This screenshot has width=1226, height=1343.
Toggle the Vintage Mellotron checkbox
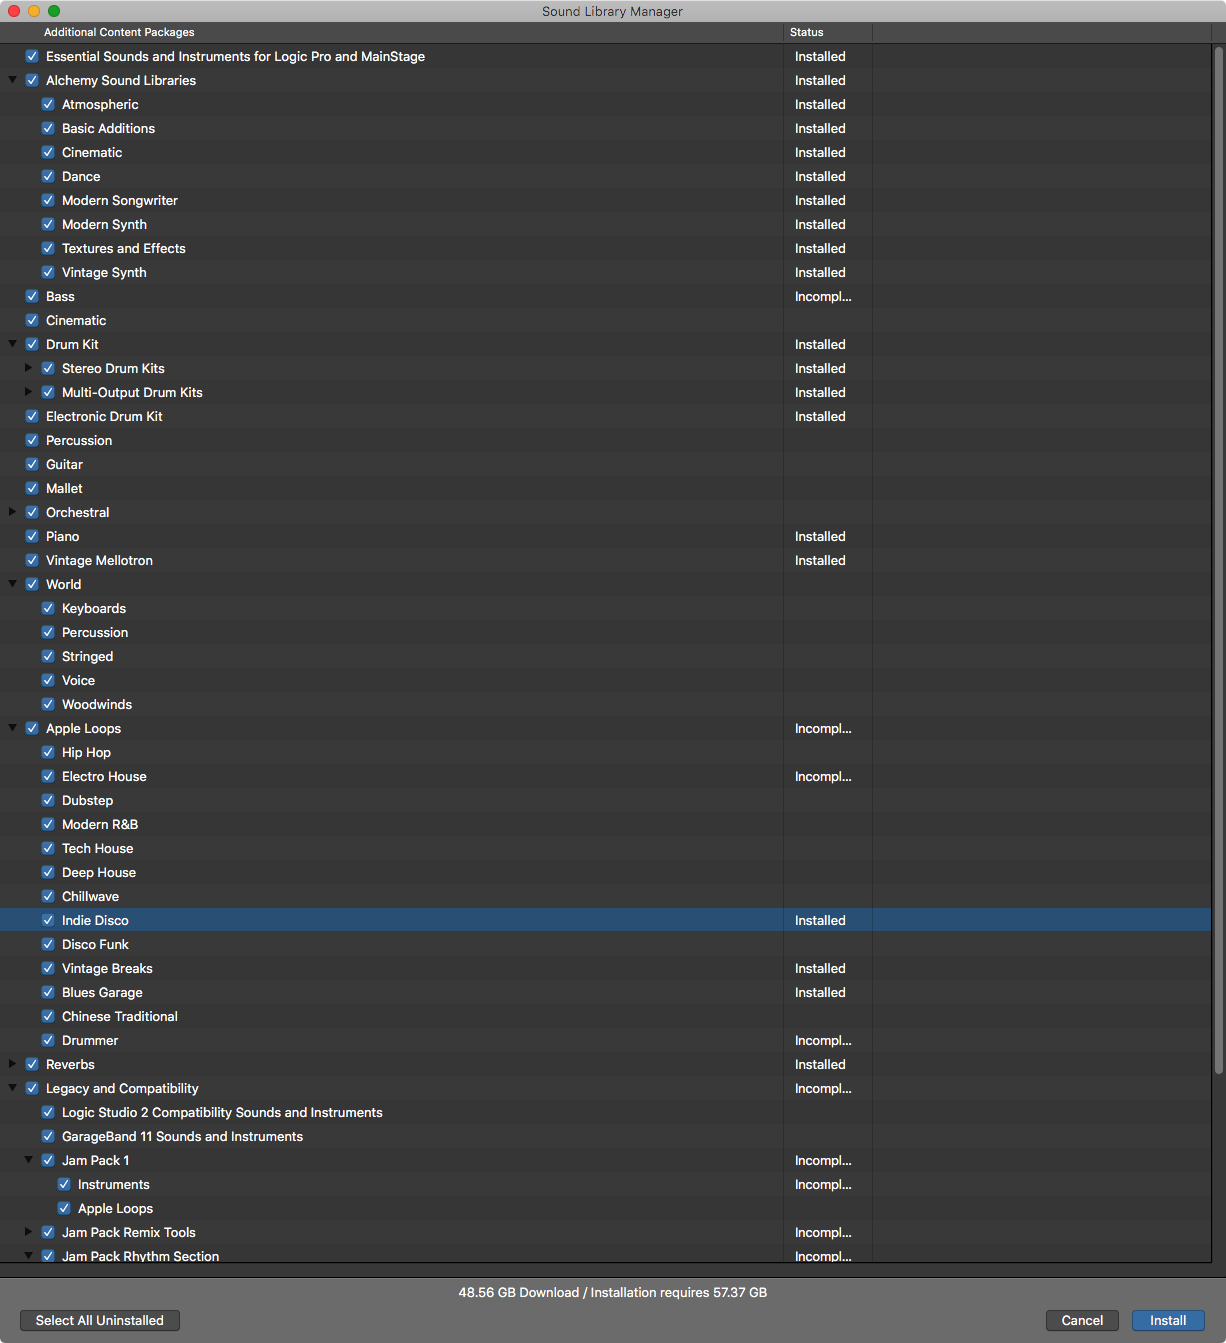click(x=32, y=561)
